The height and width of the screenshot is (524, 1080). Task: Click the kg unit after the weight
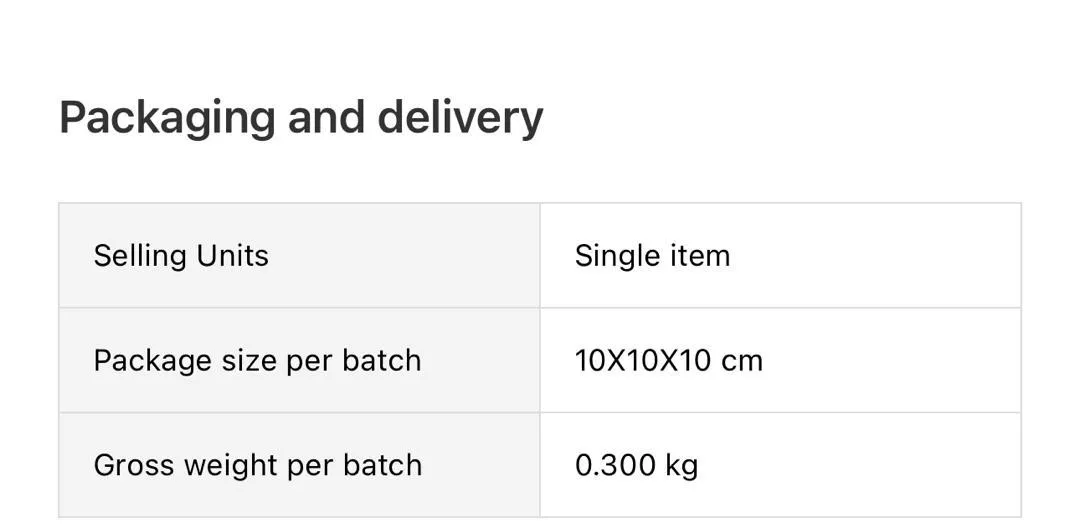(x=681, y=467)
